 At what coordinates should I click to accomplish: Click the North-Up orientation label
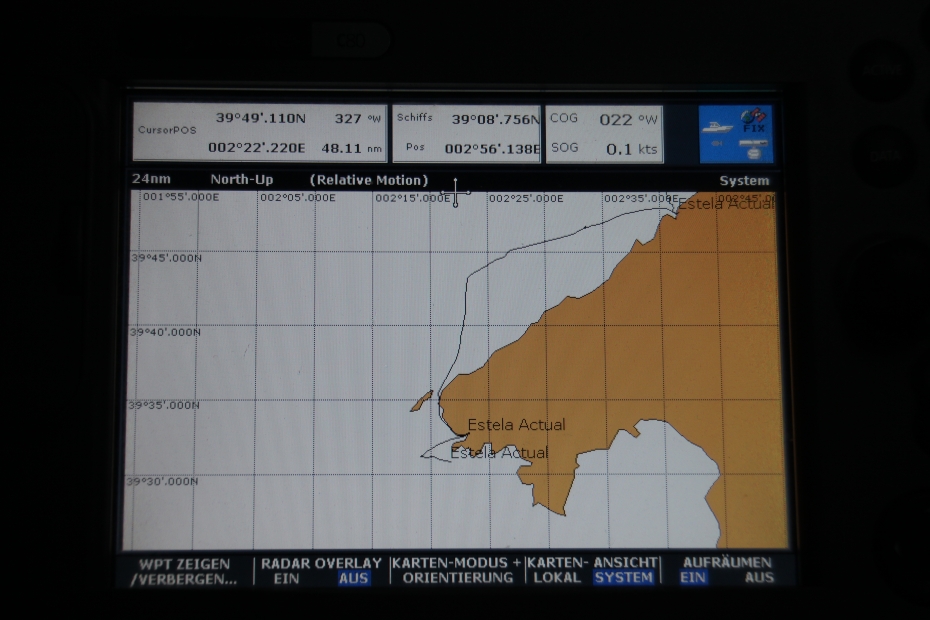tap(241, 179)
